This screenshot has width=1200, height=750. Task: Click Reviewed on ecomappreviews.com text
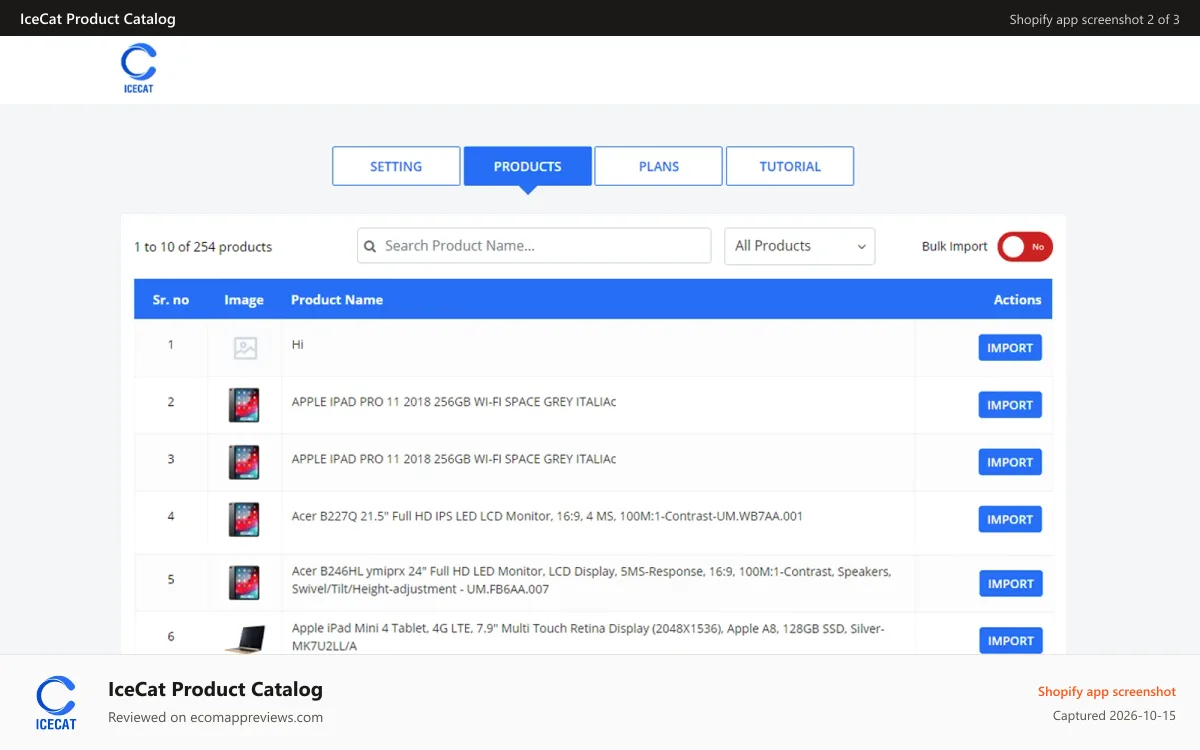click(x=215, y=717)
